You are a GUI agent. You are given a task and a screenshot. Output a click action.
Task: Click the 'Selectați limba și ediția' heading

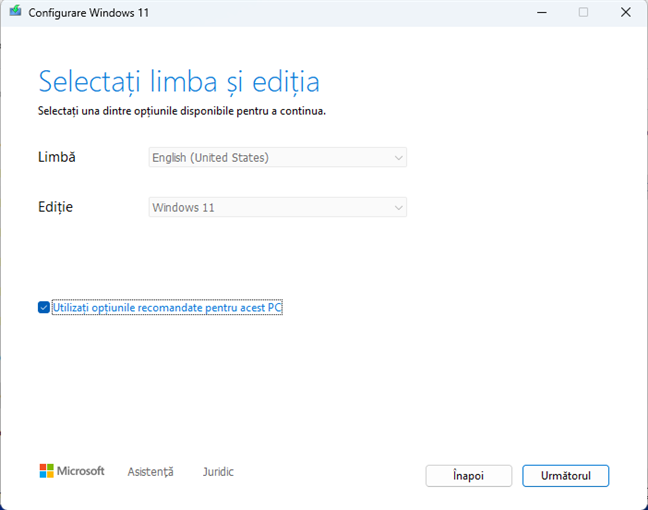[179, 82]
